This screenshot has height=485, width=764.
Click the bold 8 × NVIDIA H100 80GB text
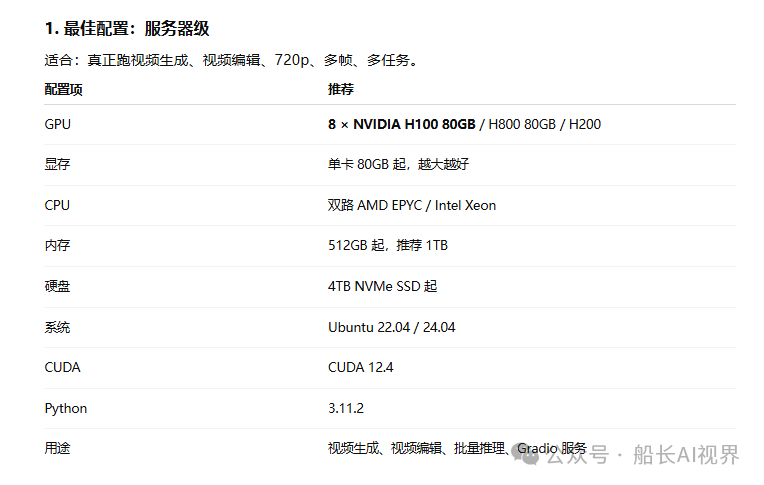pyautogui.click(x=401, y=124)
